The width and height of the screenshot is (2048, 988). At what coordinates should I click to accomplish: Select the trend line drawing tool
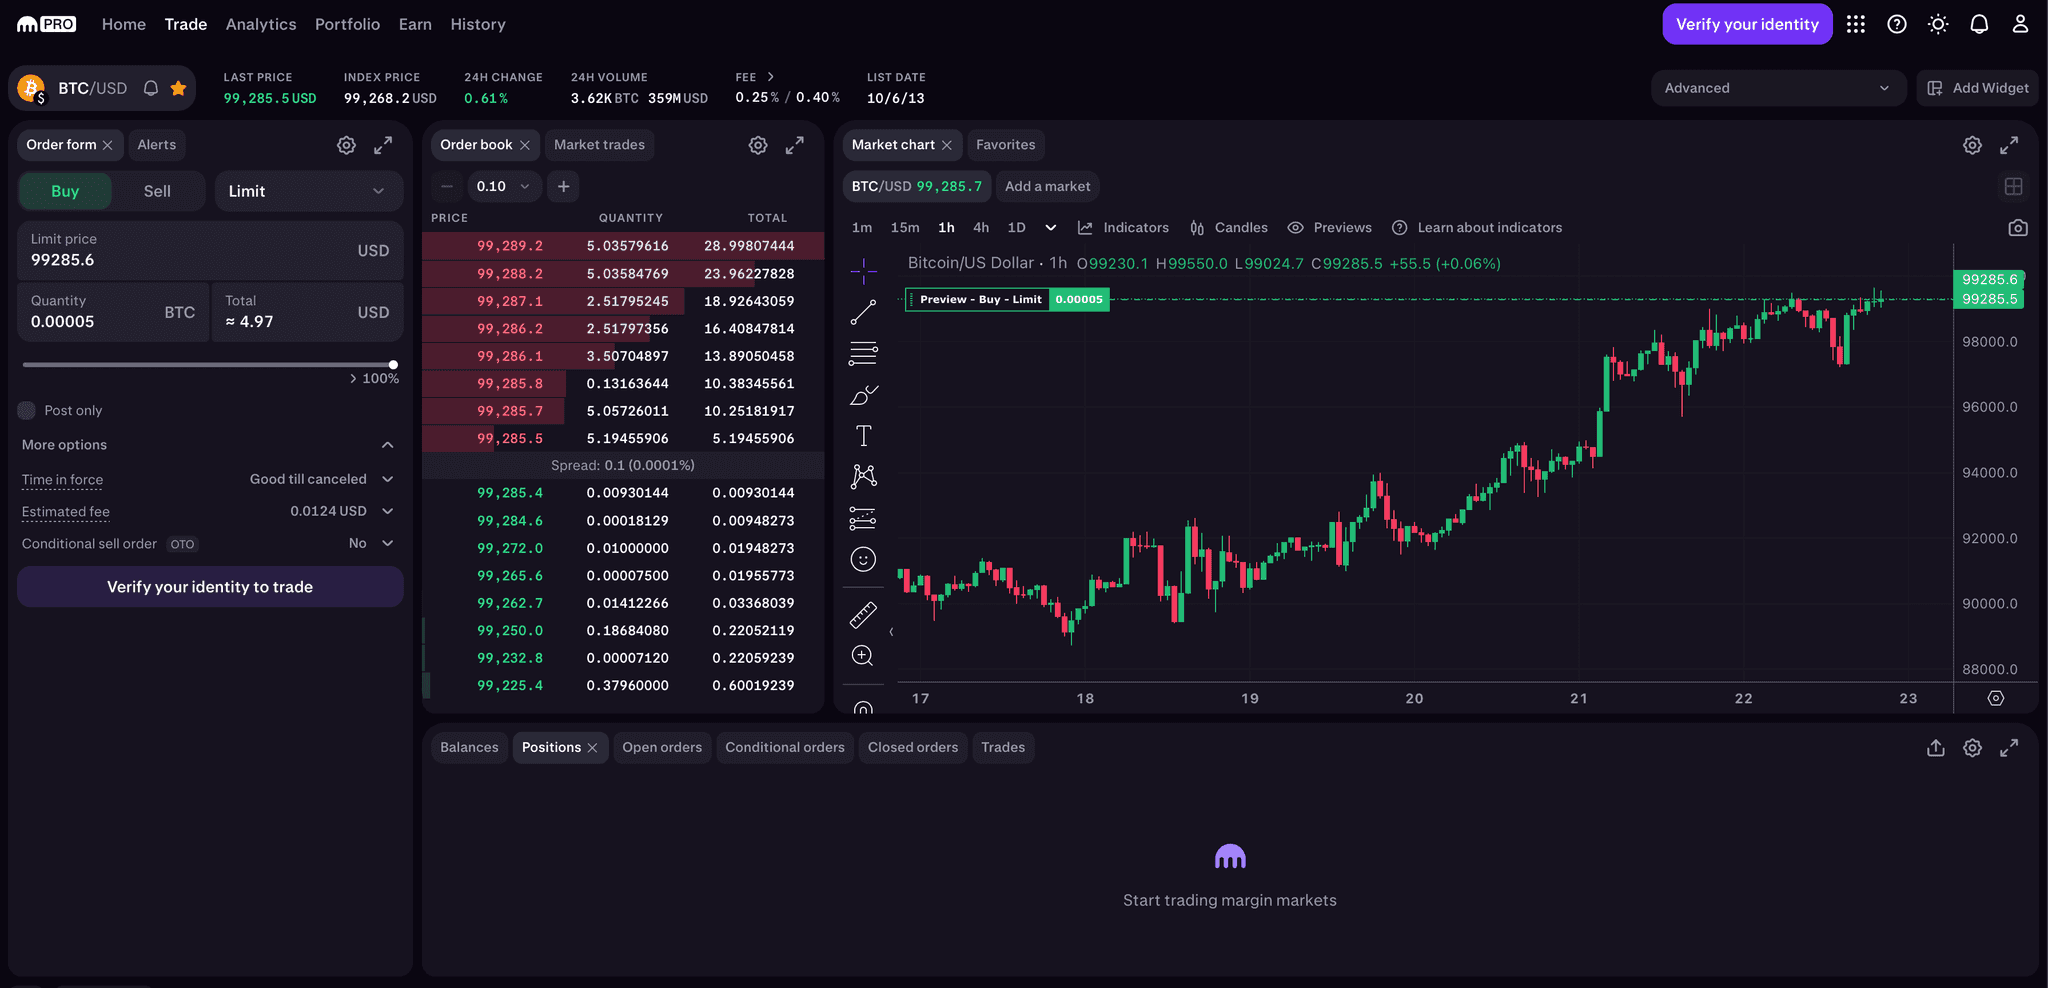pyautogui.click(x=863, y=313)
